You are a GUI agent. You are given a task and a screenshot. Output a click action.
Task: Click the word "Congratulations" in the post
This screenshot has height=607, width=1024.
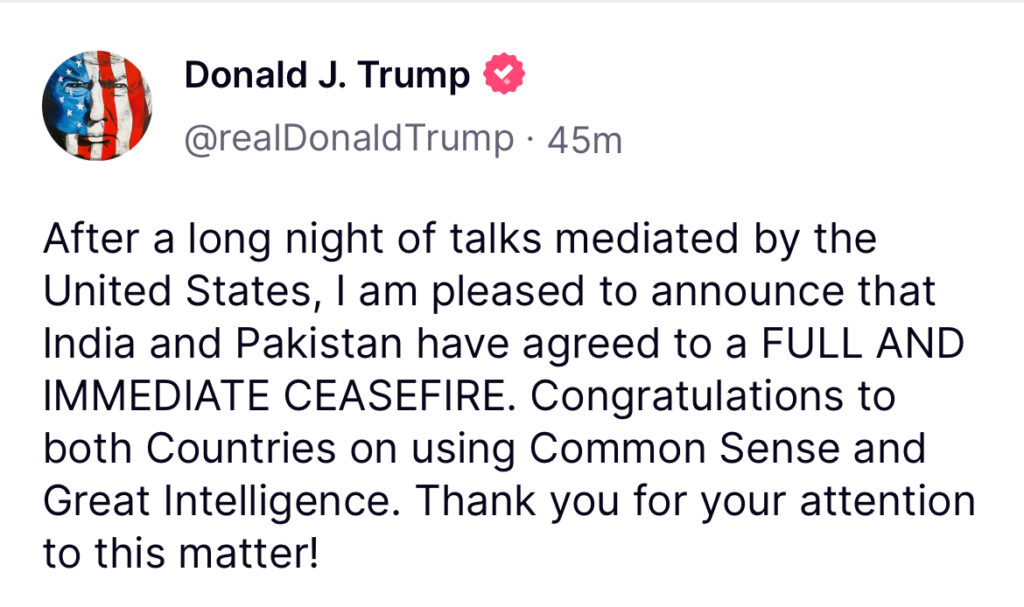[686, 397]
